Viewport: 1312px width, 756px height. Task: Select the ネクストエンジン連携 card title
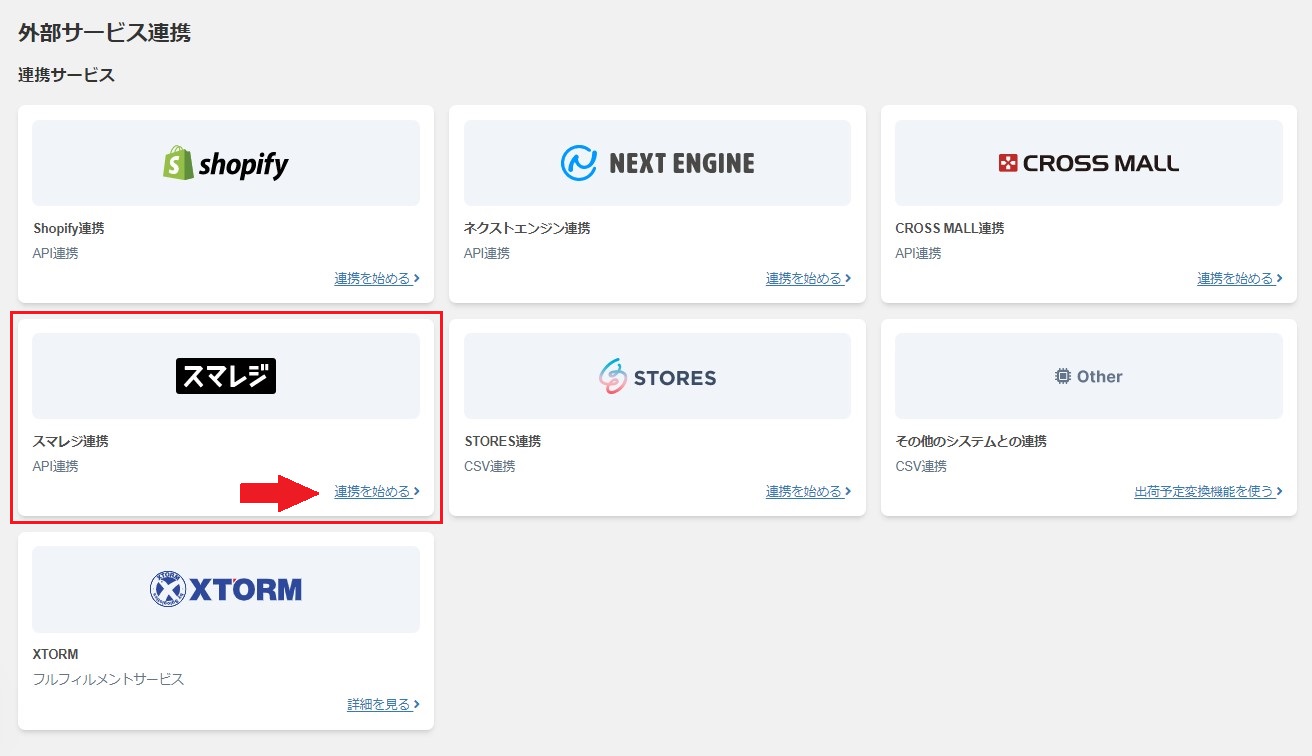[x=527, y=229]
